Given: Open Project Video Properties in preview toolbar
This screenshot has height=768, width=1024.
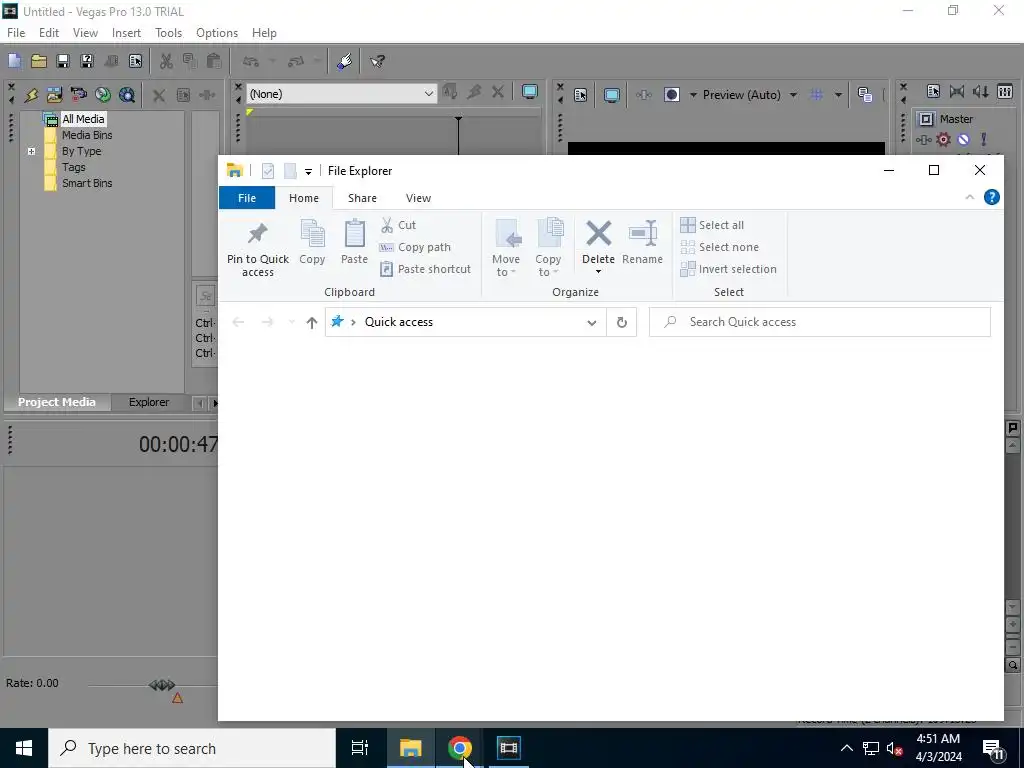Looking at the screenshot, I should point(581,95).
